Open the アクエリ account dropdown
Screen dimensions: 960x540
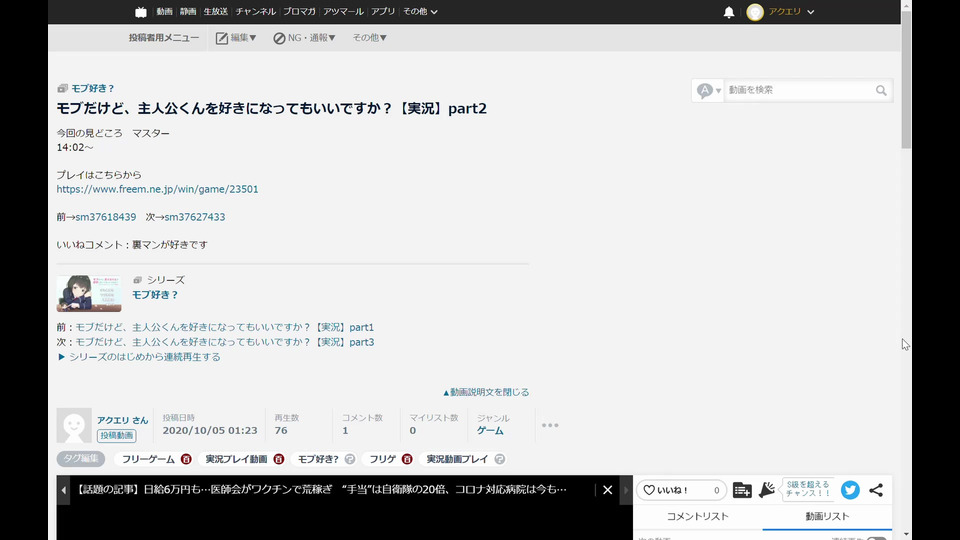792,12
